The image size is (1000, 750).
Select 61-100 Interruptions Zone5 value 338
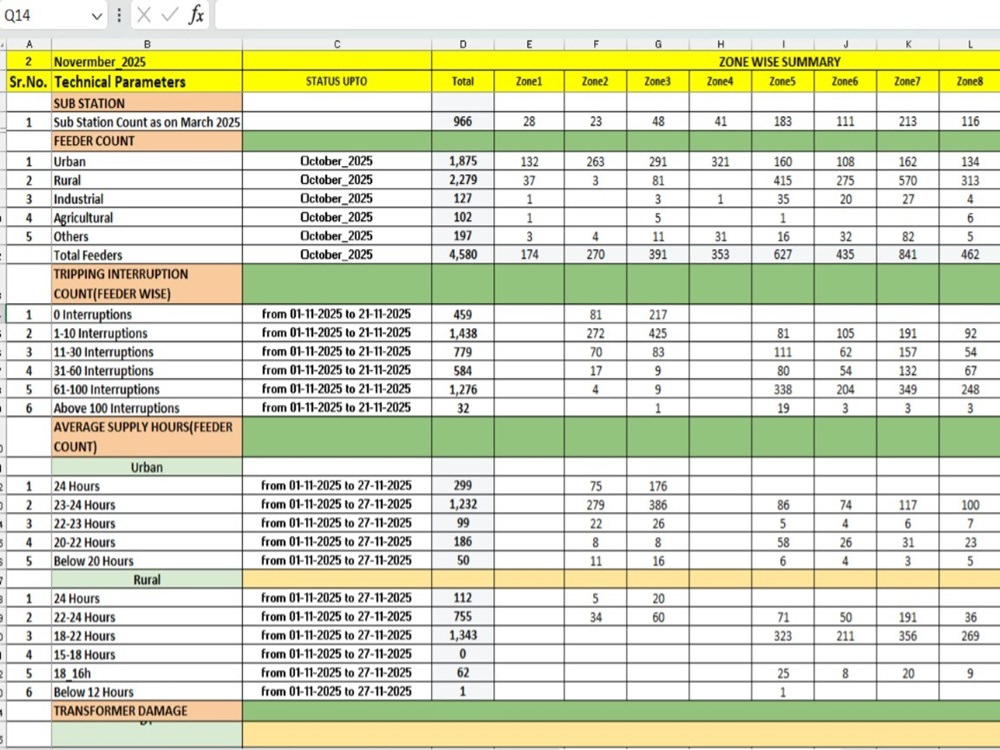pyautogui.click(x=783, y=389)
